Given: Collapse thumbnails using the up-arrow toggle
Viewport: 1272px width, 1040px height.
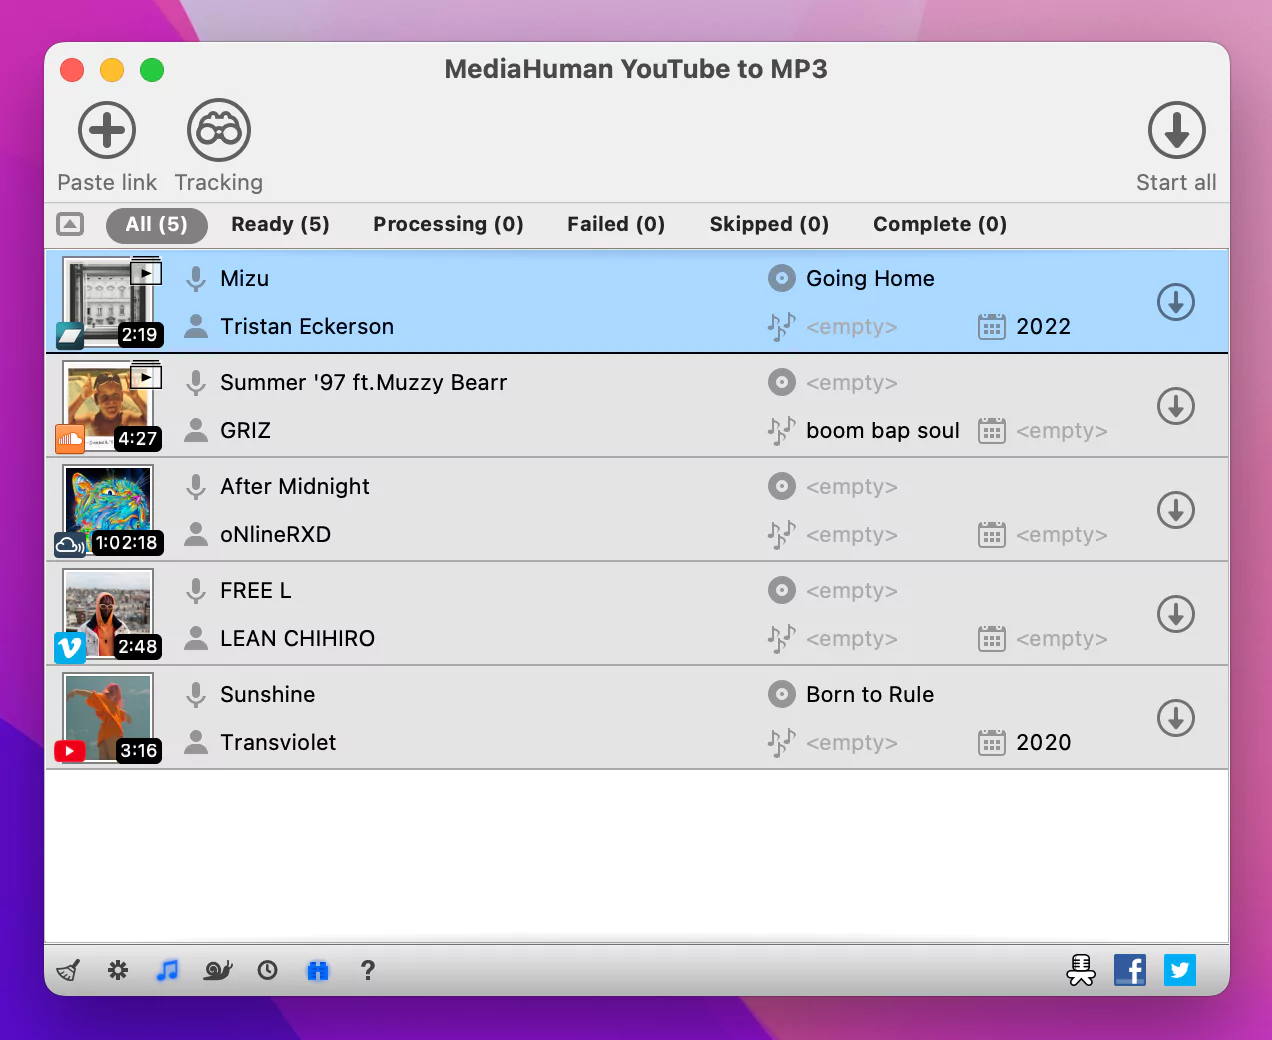Looking at the screenshot, I should pyautogui.click(x=70, y=224).
